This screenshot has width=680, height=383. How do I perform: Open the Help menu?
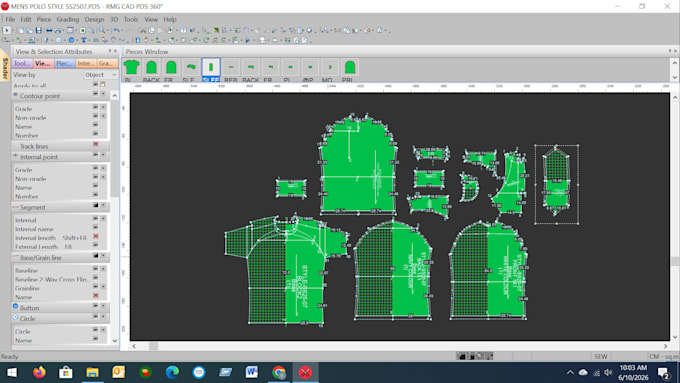(x=170, y=20)
